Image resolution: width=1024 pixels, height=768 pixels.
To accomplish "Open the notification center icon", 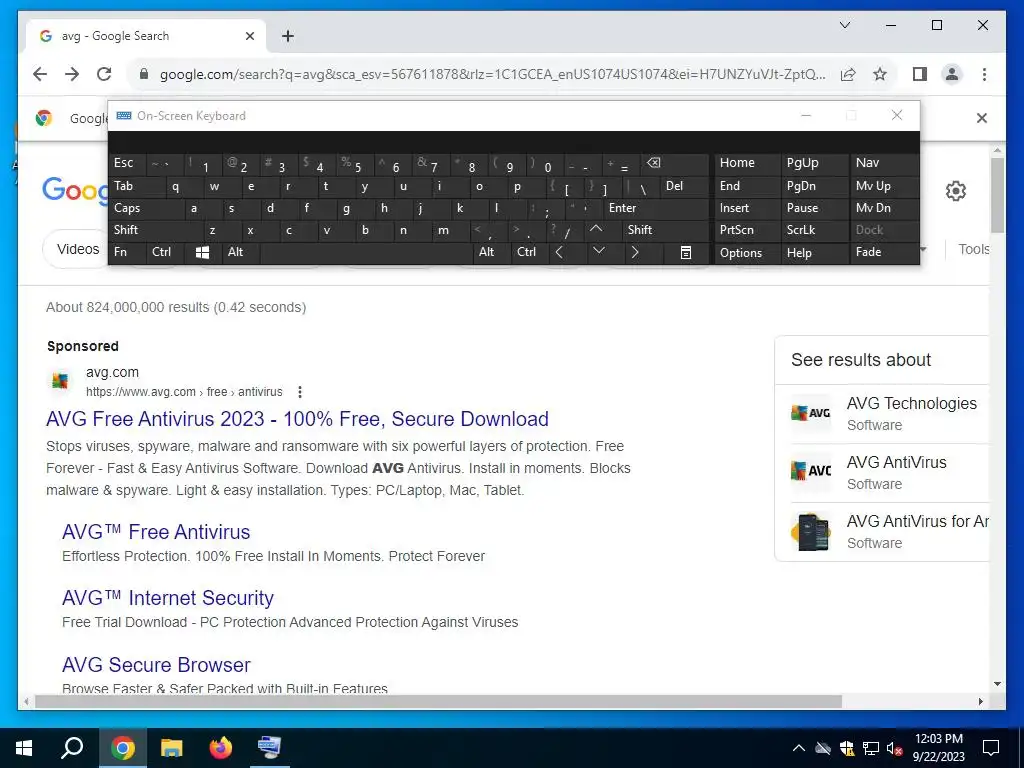I will [x=991, y=748].
